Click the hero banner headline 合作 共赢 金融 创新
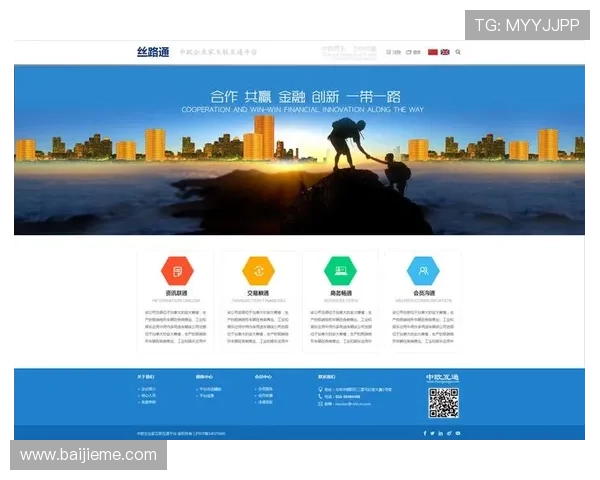 coord(305,96)
